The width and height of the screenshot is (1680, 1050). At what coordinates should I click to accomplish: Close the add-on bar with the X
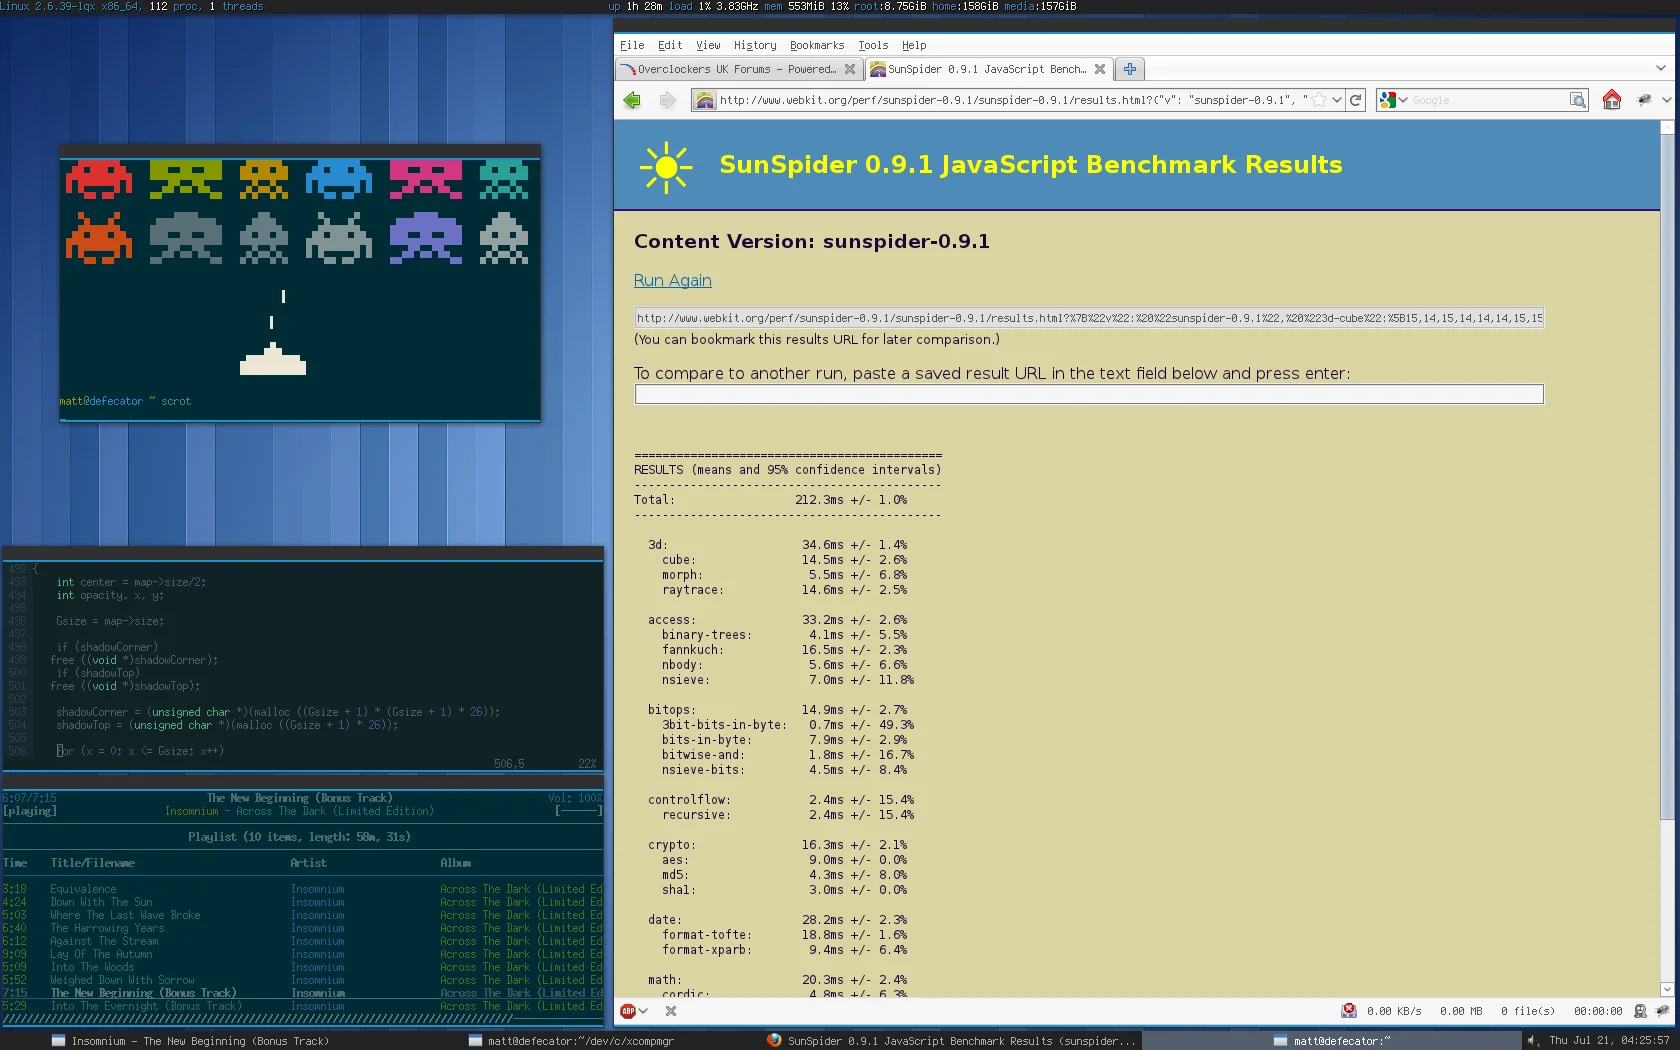tap(671, 1011)
